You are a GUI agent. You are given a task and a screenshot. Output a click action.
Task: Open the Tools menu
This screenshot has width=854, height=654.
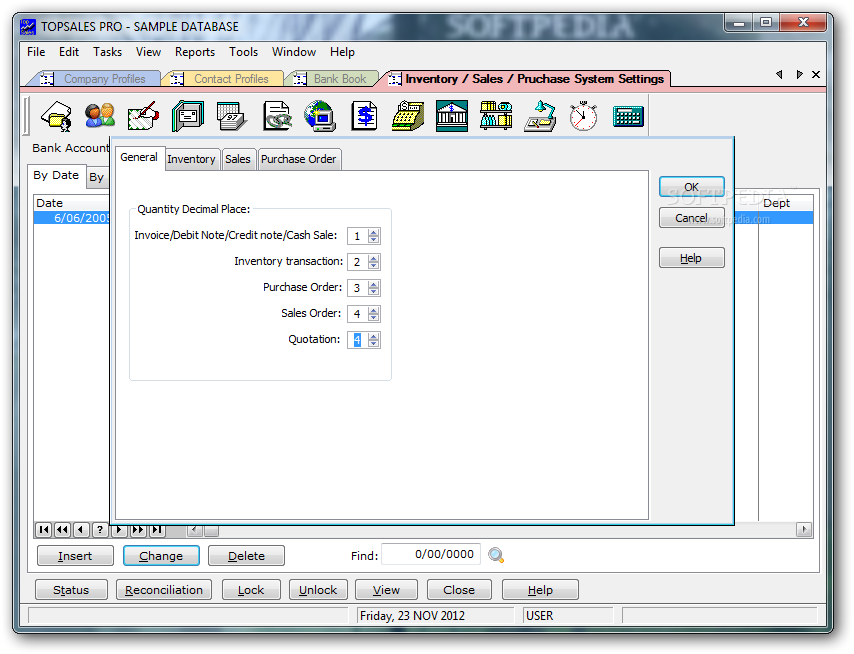[x=243, y=52]
